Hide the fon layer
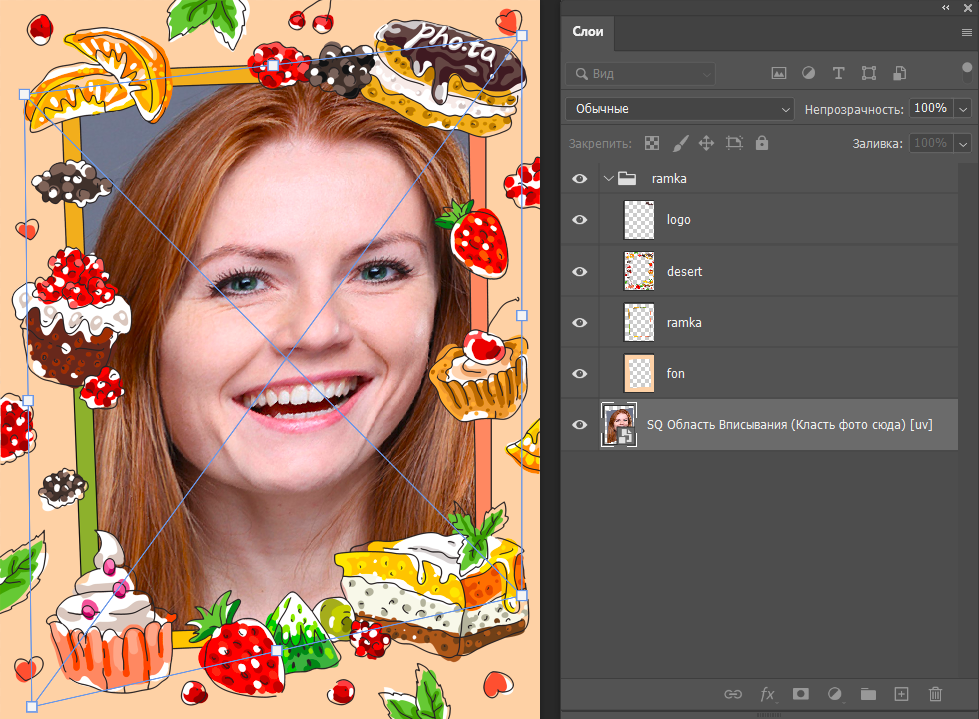The image size is (979, 719). pos(579,374)
